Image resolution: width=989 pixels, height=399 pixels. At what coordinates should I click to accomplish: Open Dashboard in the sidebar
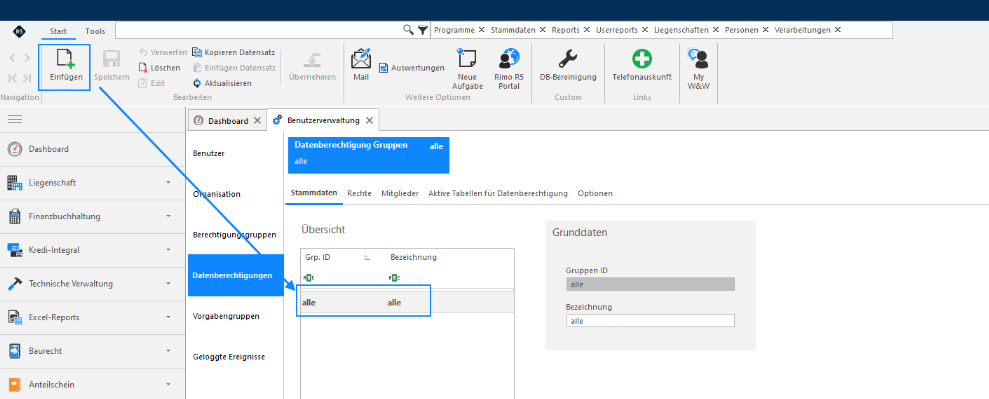click(92, 149)
